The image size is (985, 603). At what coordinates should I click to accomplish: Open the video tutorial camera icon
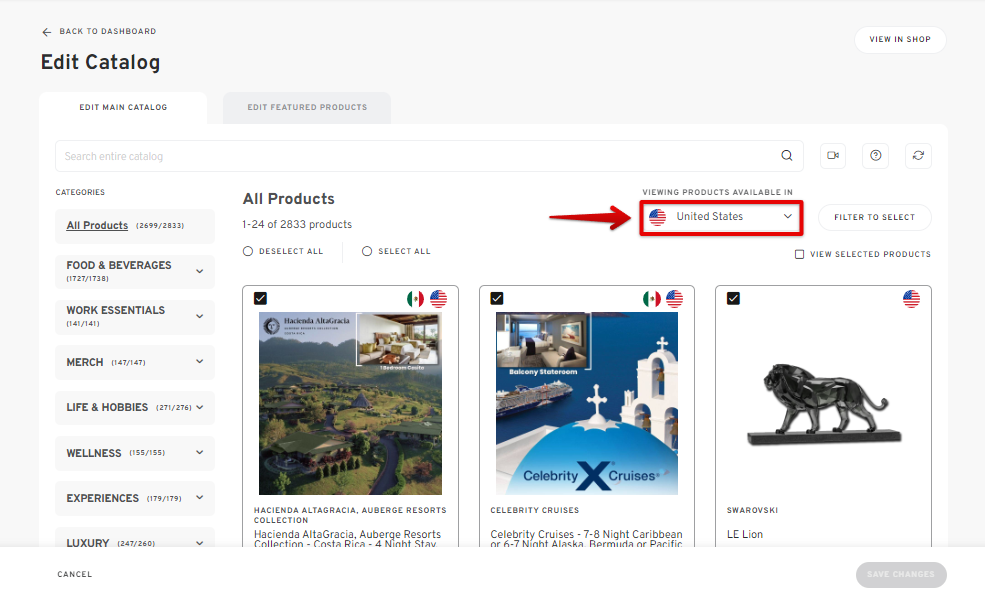833,156
